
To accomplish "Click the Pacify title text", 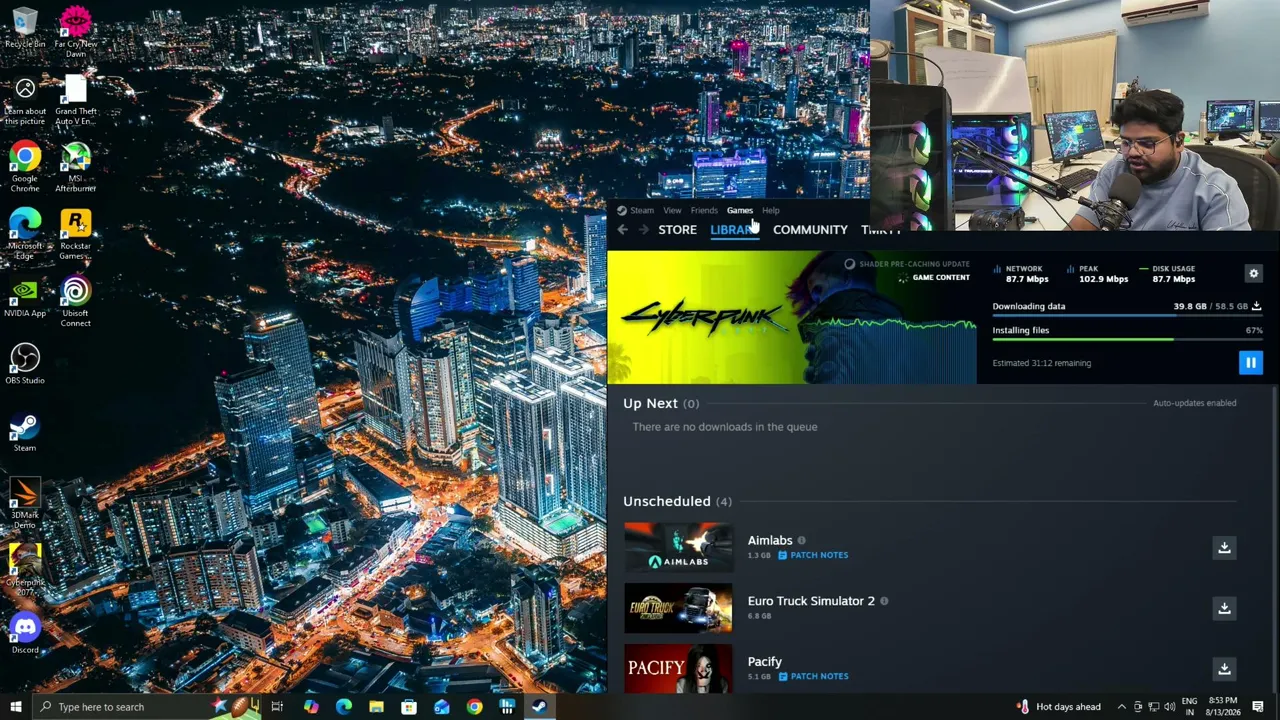I will coord(764,662).
